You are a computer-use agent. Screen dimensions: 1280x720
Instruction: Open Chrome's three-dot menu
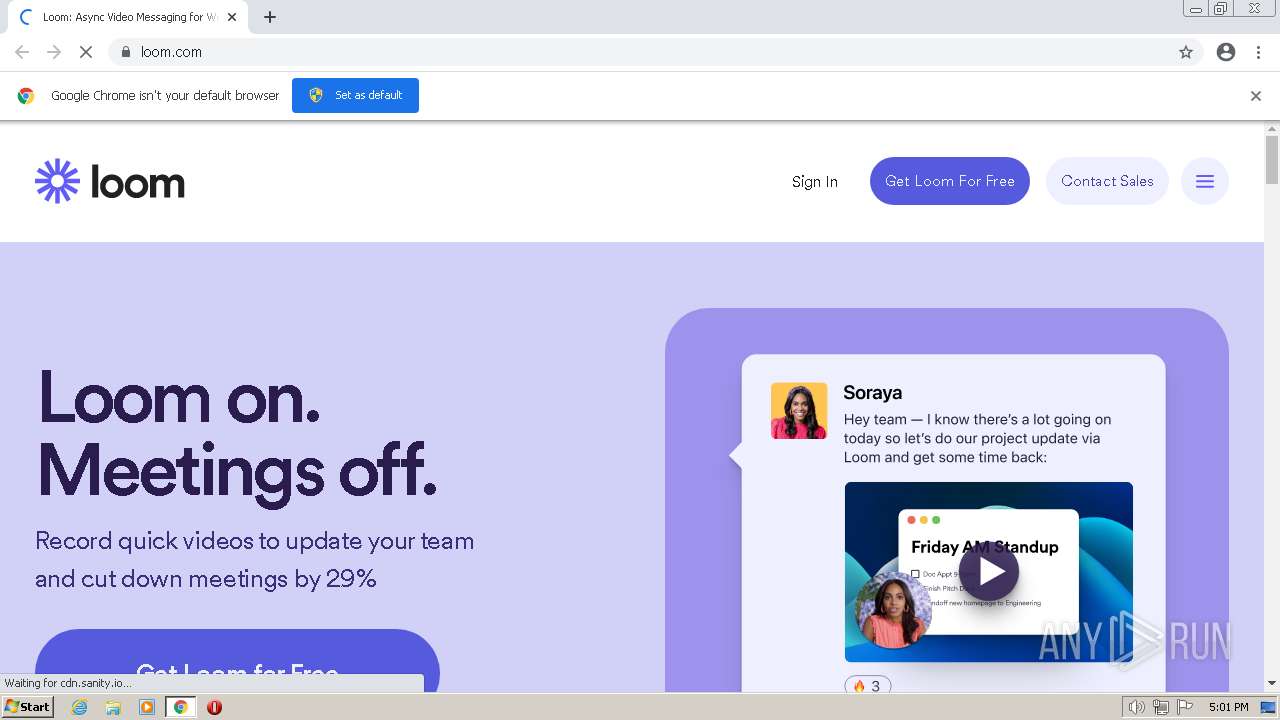[x=1258, y=52]
